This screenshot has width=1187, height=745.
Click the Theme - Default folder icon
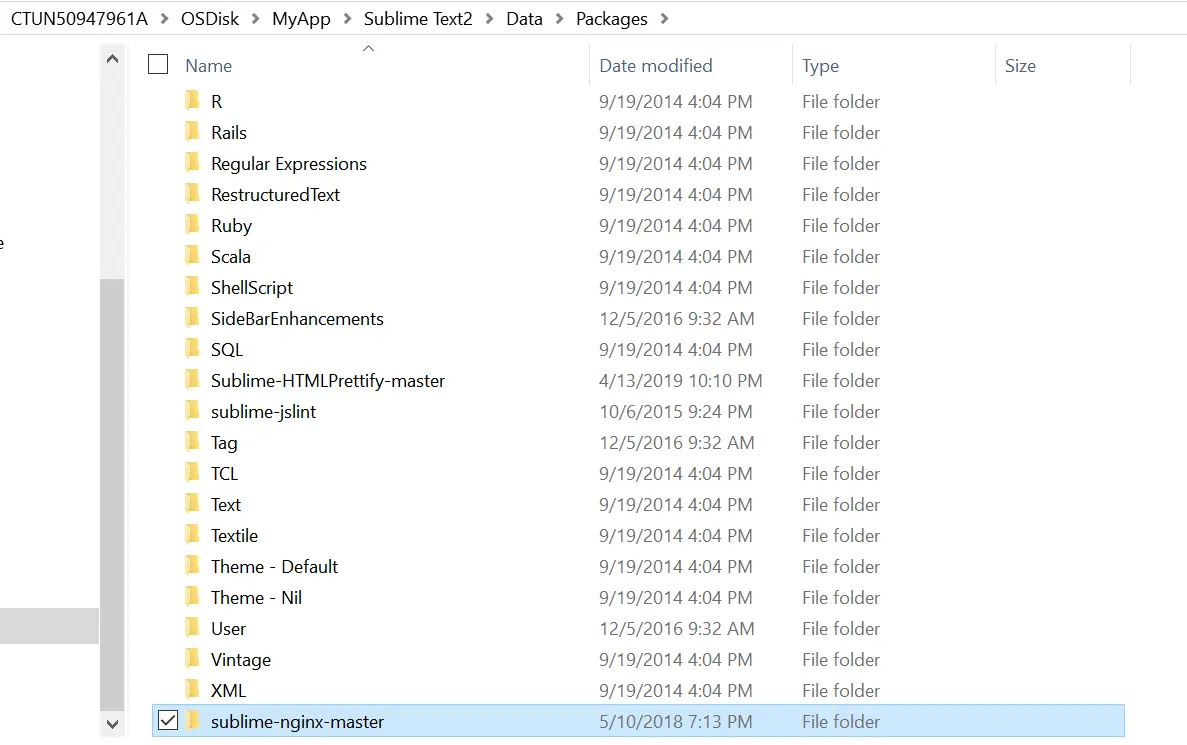192,566
